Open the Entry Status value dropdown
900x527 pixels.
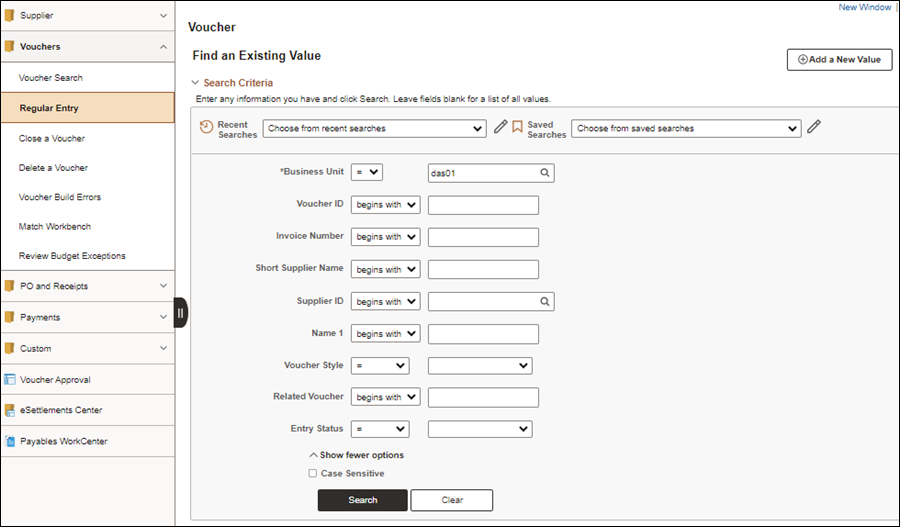[x=480, y=429]
